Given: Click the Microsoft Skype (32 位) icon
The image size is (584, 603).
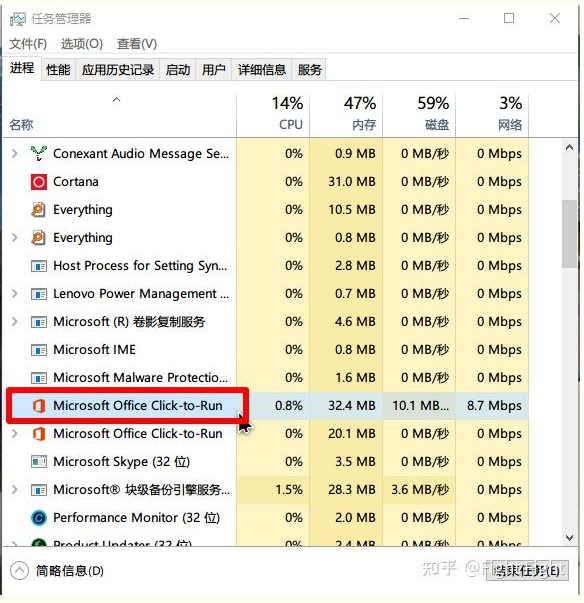Looking at the screenshot, I should [x=39, y=461].
